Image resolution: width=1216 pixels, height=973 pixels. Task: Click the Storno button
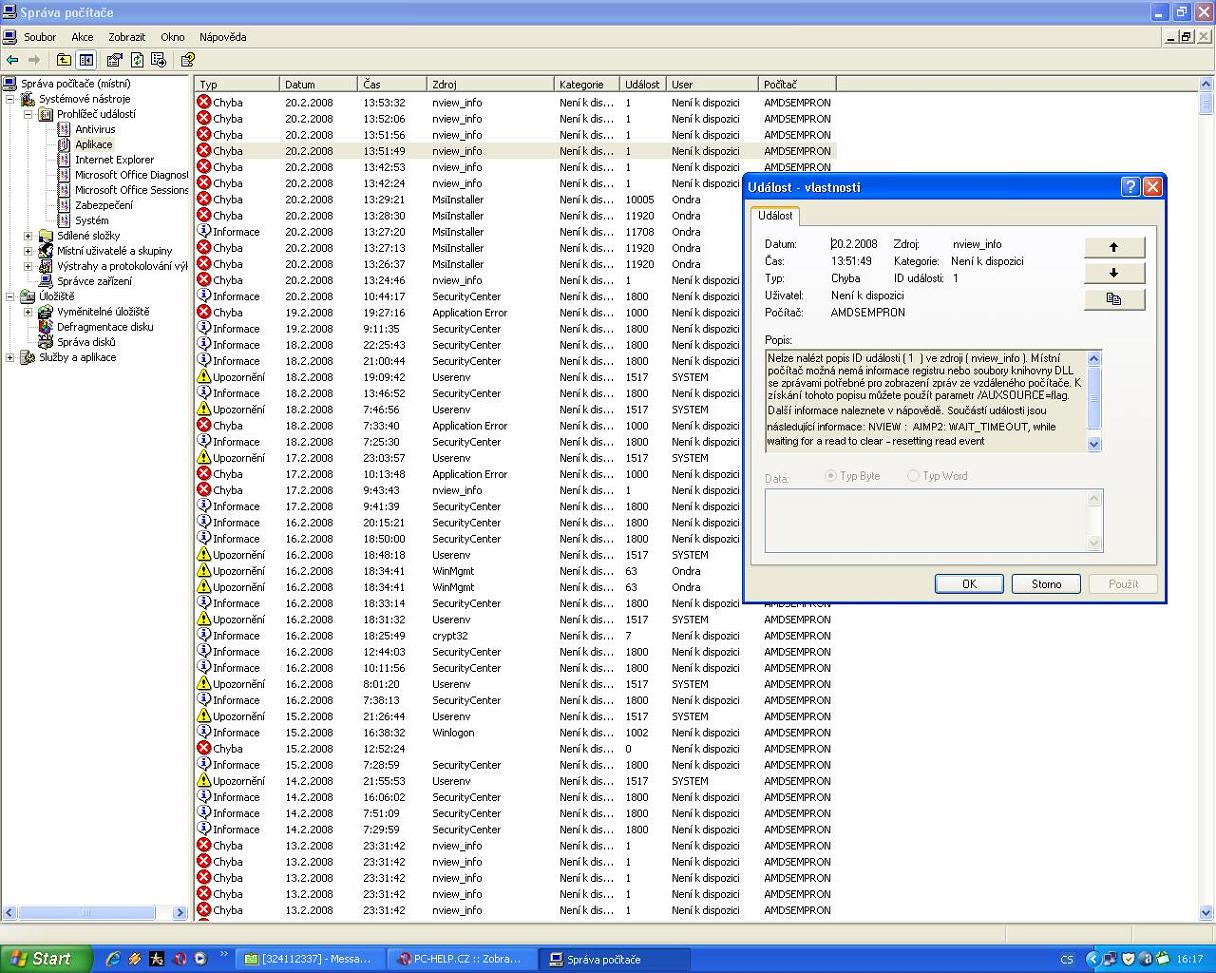coord(1046,584)
